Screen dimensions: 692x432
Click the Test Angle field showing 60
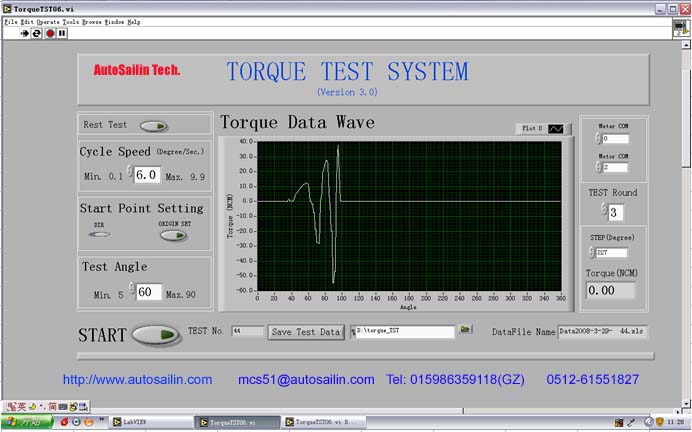click(149, 292)
